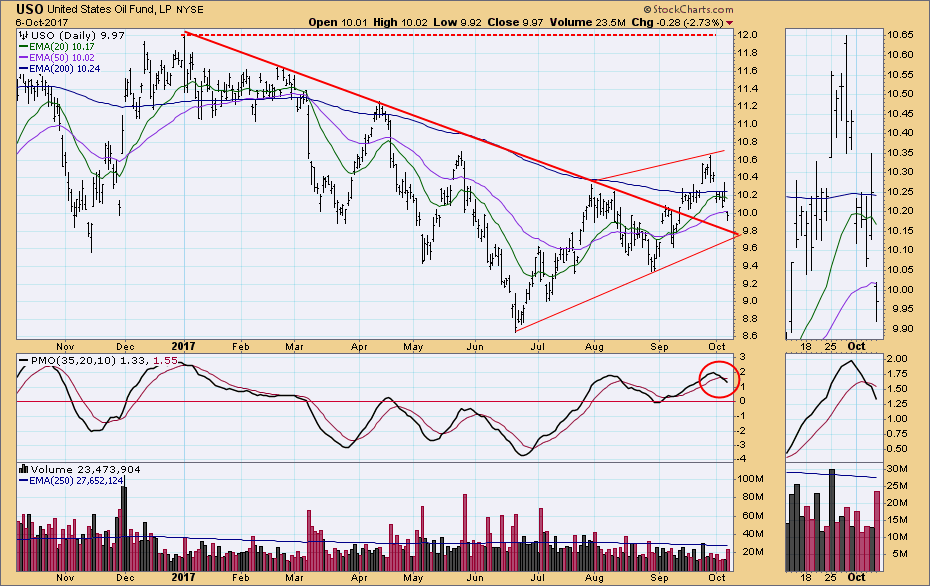
Task: Click the Low 9.92 value
Action: 457,22
